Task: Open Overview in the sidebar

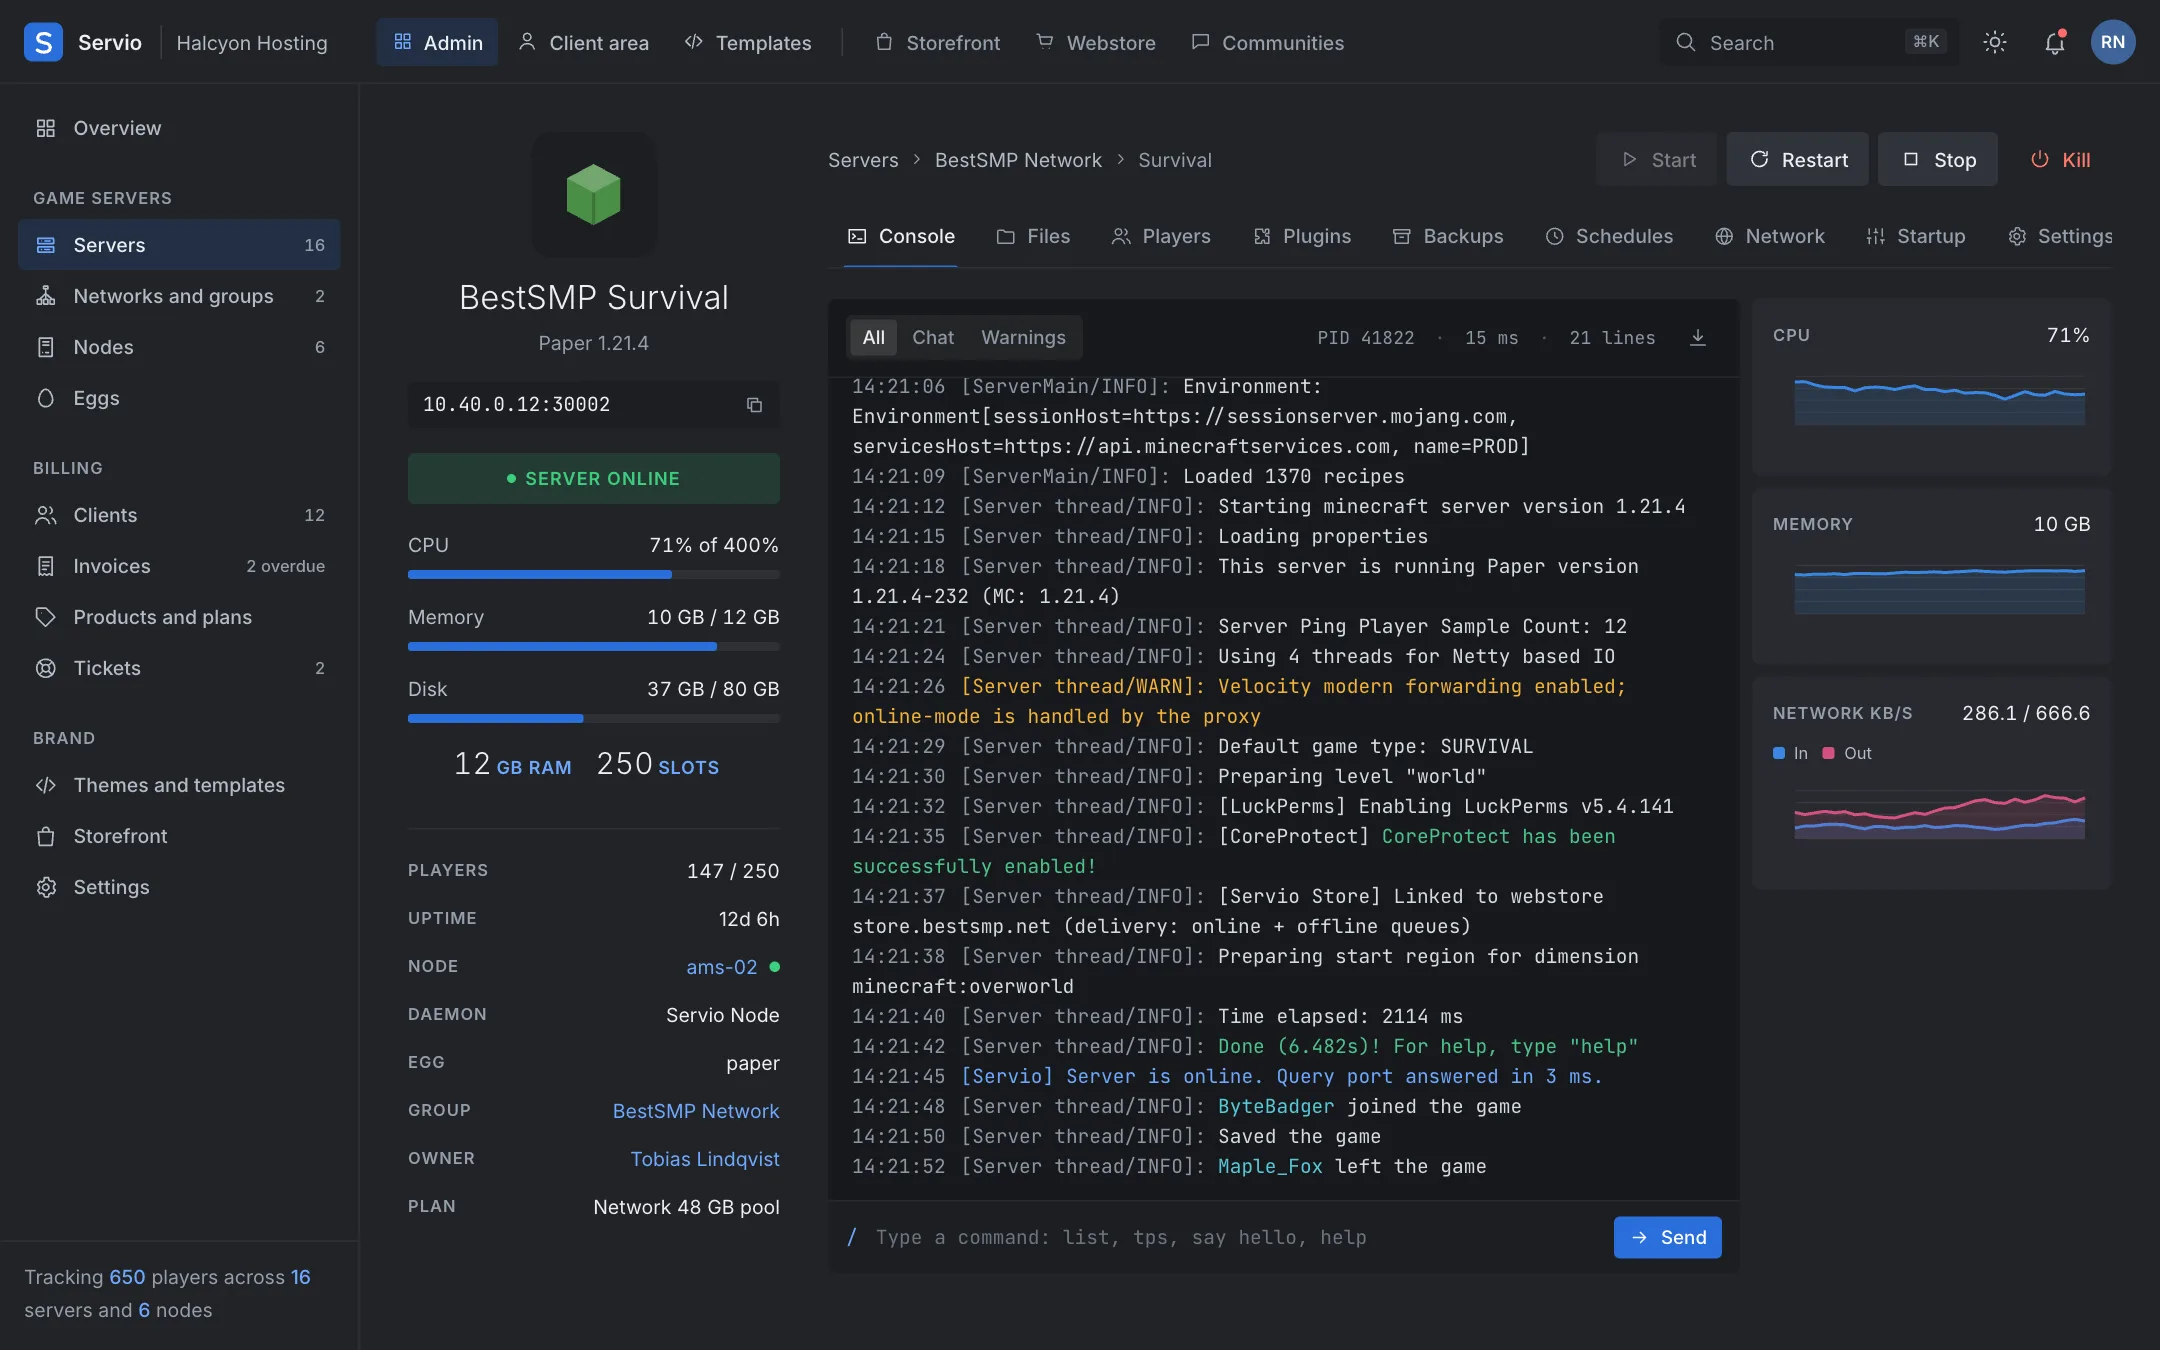Action: 179,128
